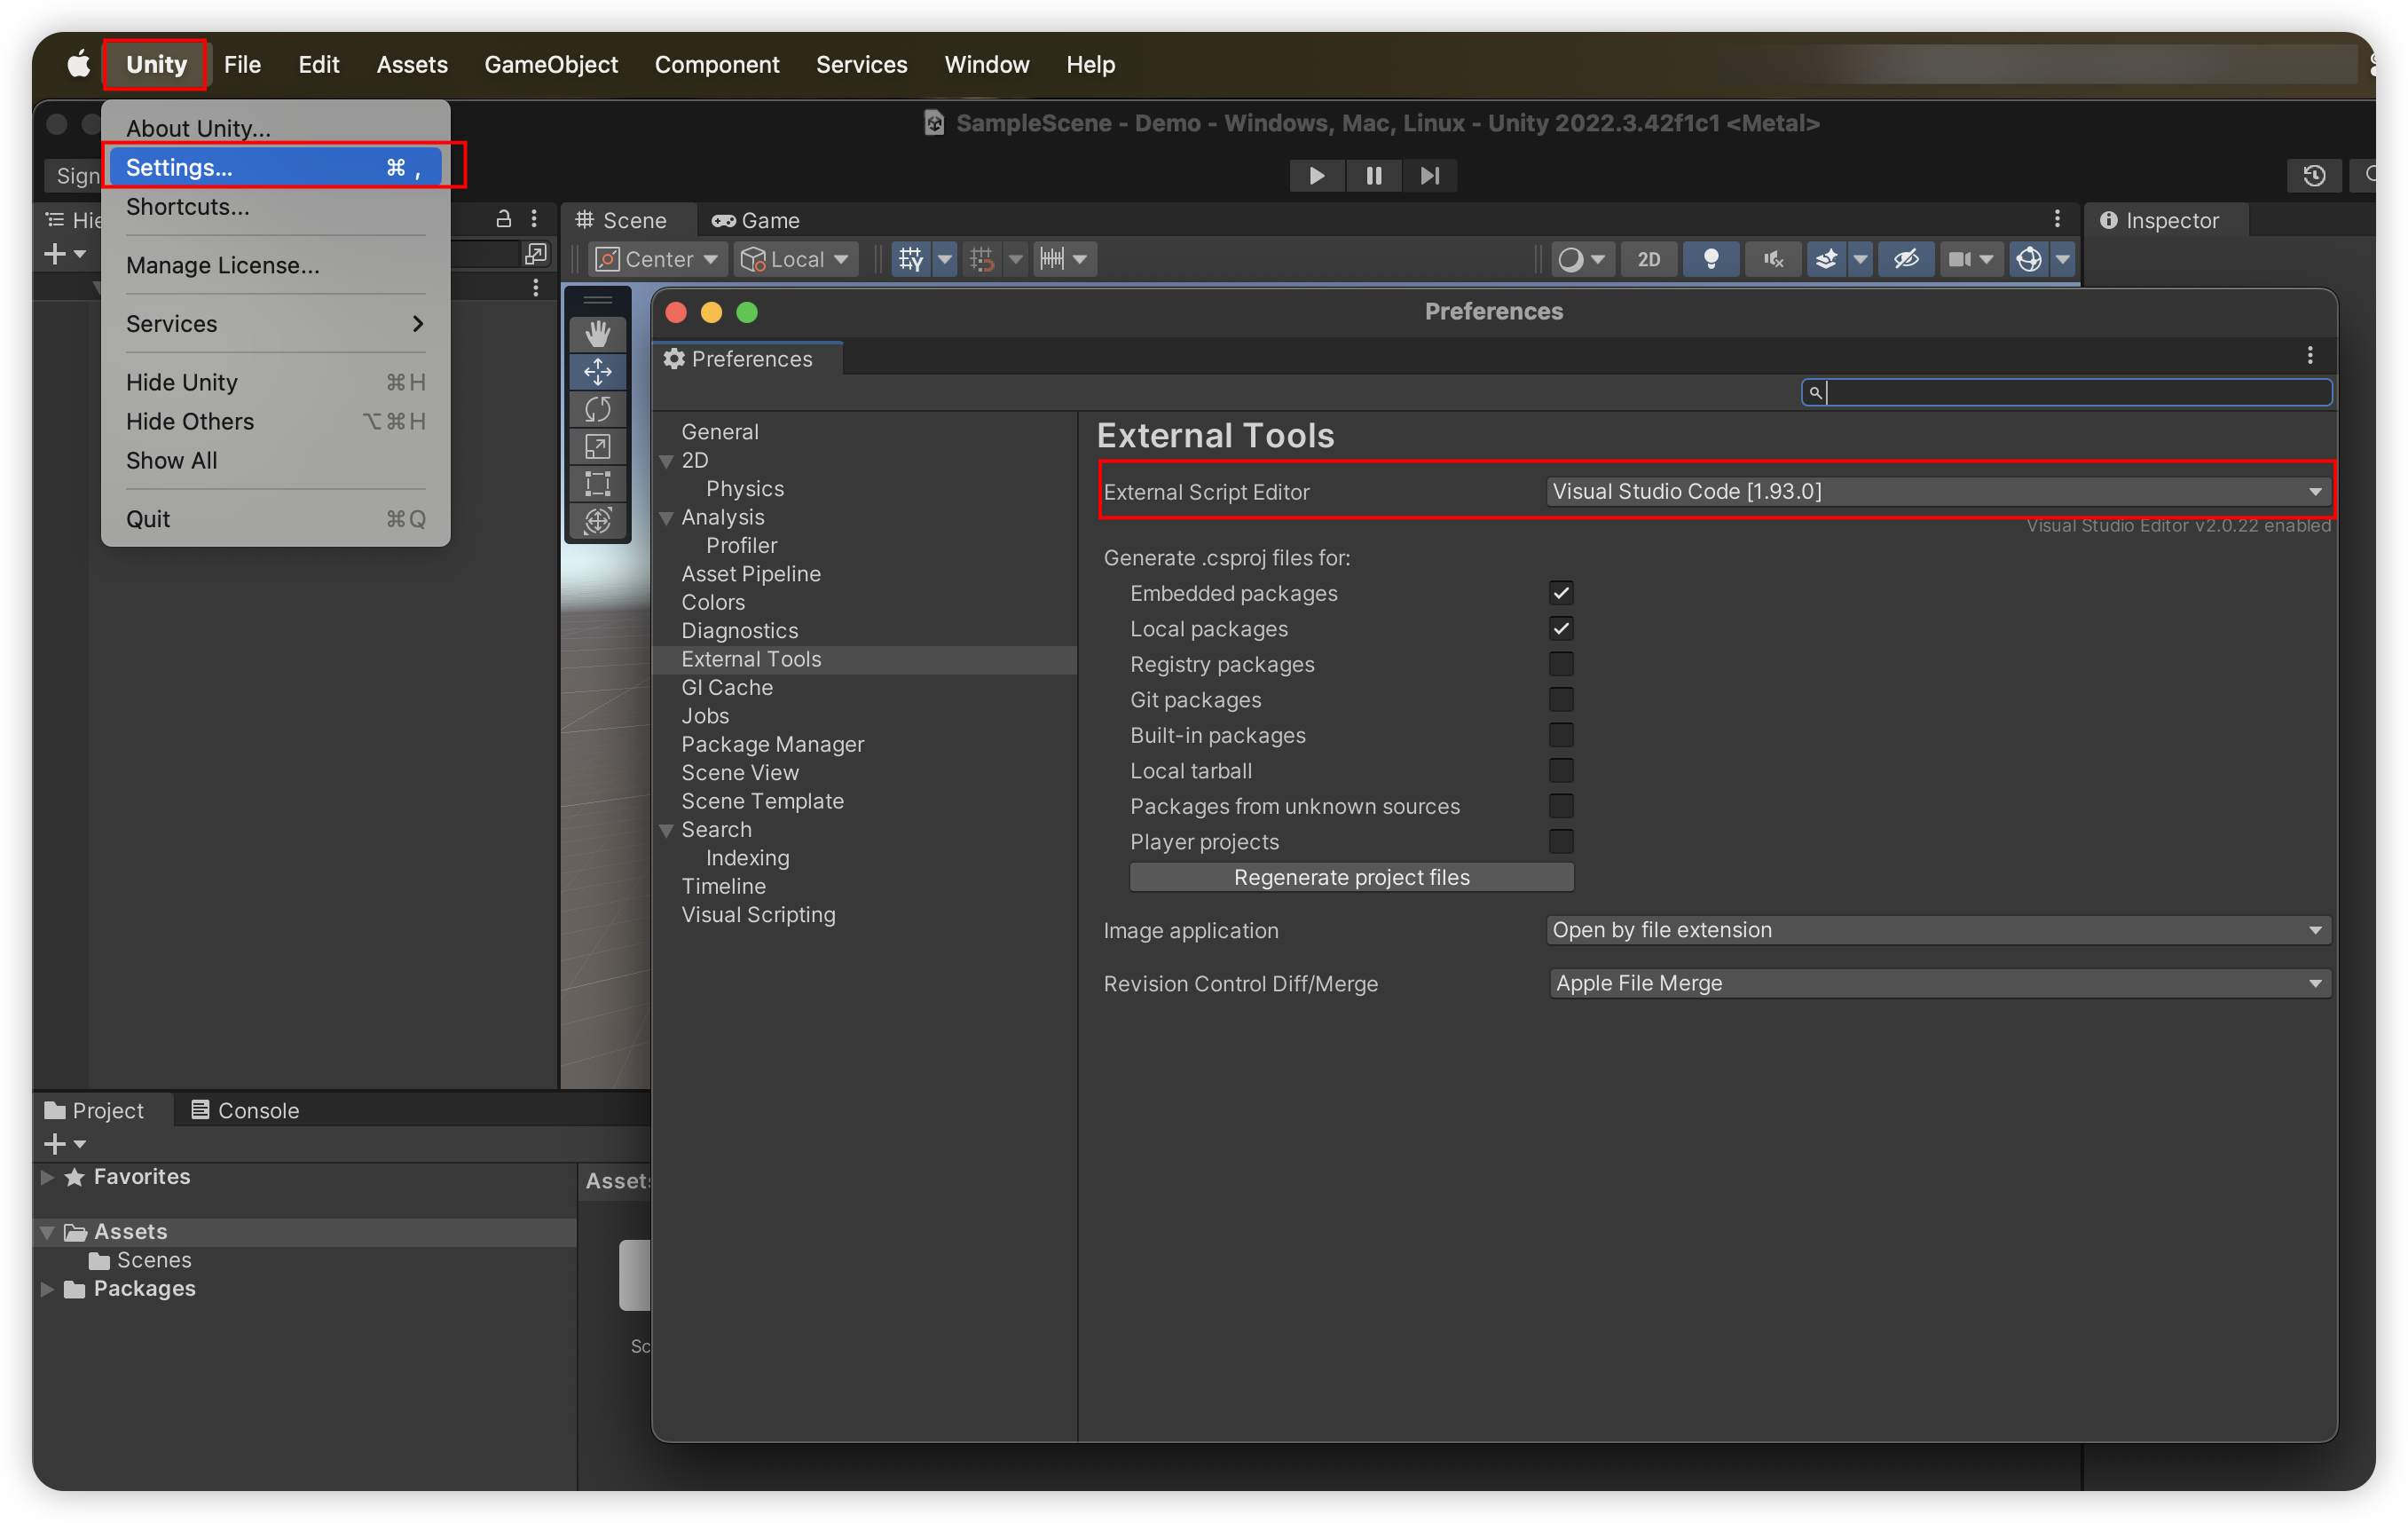Uncheck Embedded packages checkbox
Image resolution: width=2408 pixels, height=1523 pixels.
coord(1560,593)
